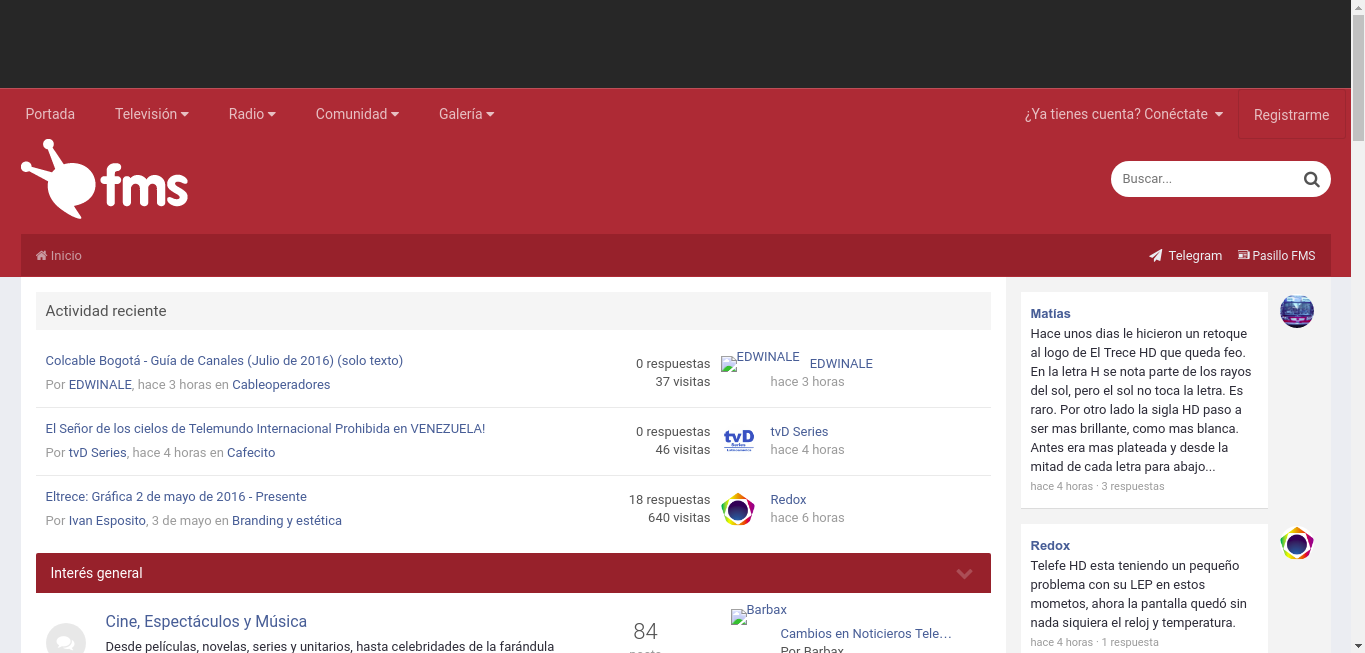The height and width of the screenshot is (653, 1365).
Task: Click the search magnifier icon
Action: tap(1311, 179)
